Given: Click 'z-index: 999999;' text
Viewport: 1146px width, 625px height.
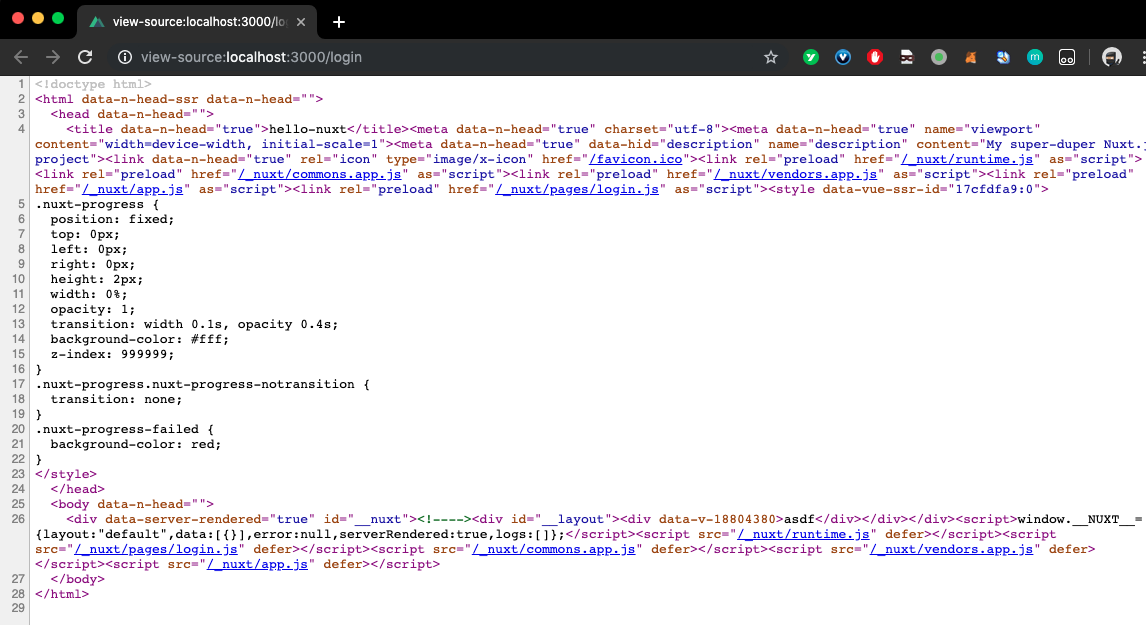Looking at the screenshot, I should [x=112, y=354].
